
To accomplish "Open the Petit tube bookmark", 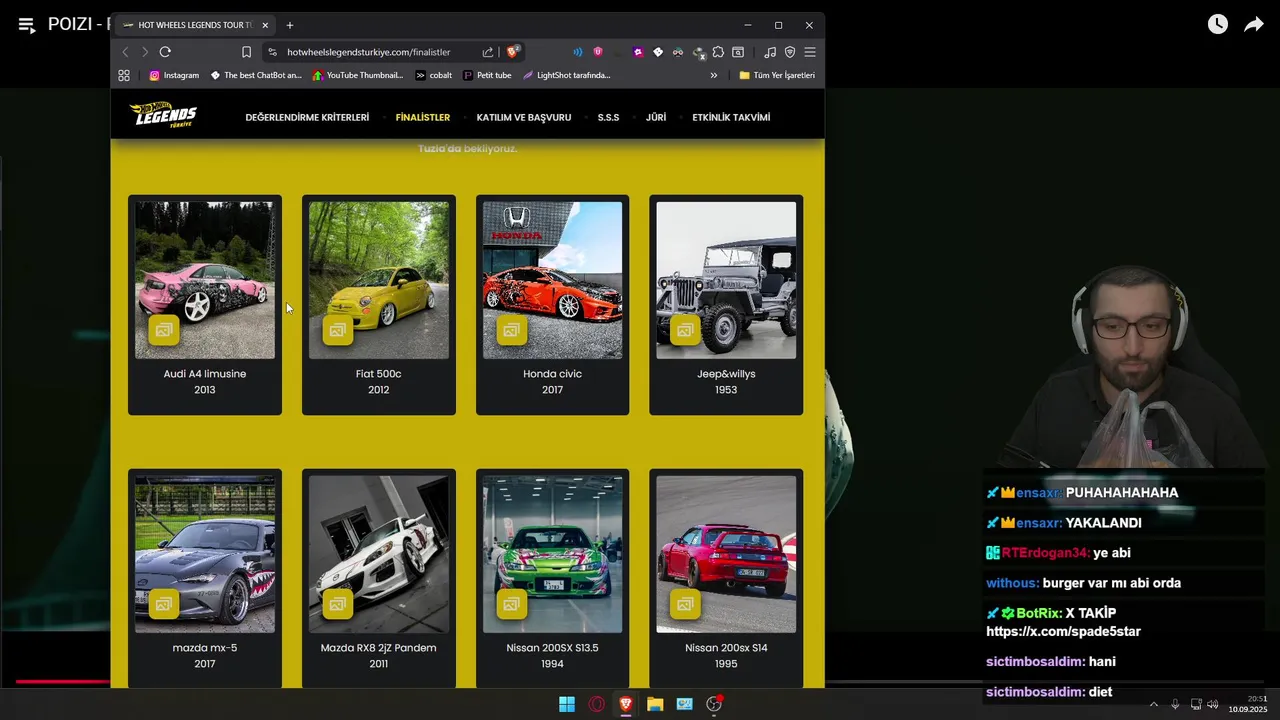I will click(487, 75).
